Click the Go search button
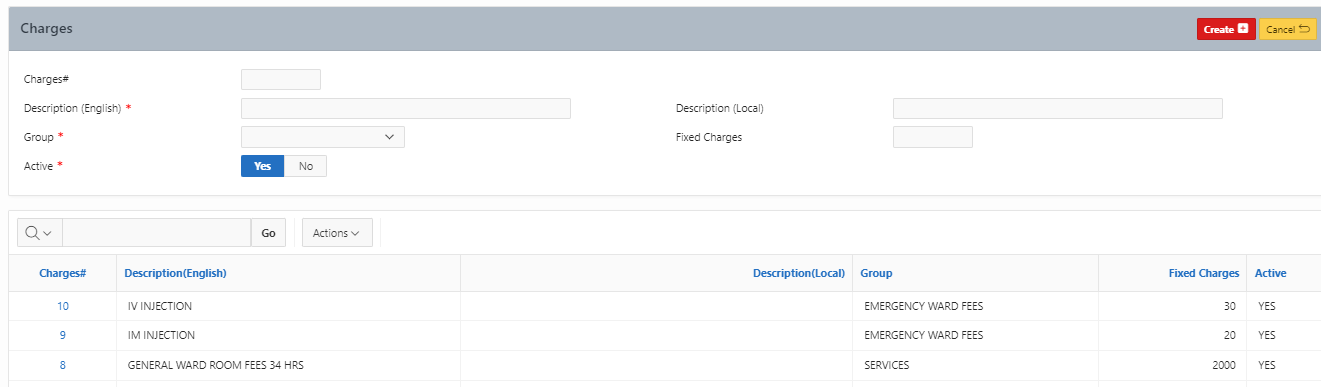The width and height of the screenshot is (1321, 387). [x=268, y=233]
